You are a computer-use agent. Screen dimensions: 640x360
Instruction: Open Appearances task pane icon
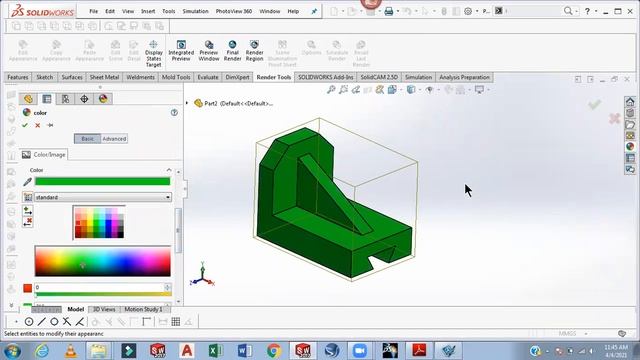(630, 147)
